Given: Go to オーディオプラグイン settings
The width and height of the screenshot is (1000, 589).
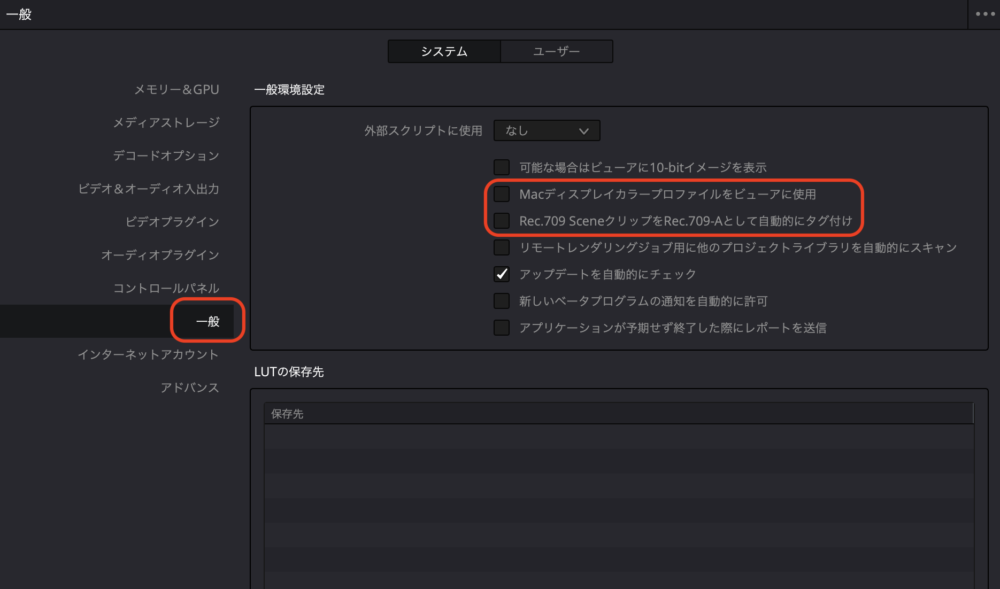Looking at the screenshot, I should tap(160, 255).
